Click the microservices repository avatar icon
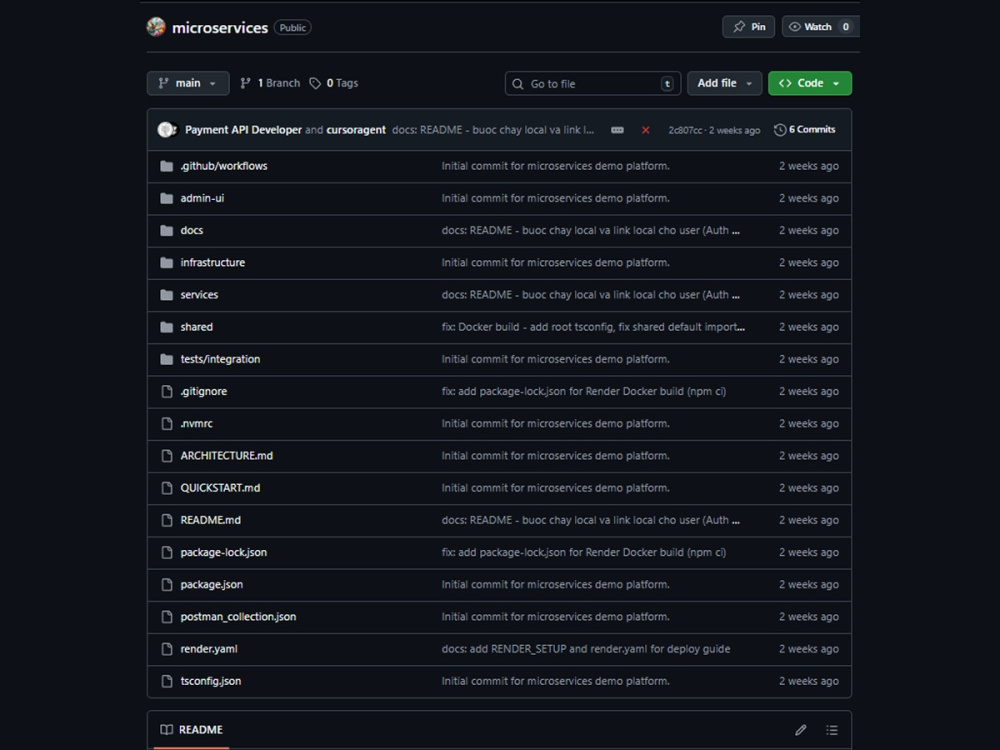Viewport: 1000px width, 750px height. pos(156,27)
